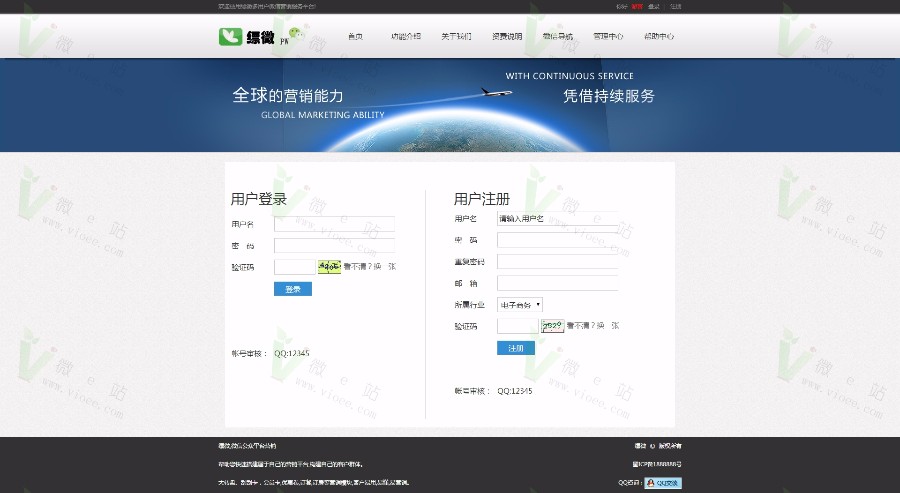Click the 版权所有 text in the footer
The image size is (900, 493).
coord(670,445)
